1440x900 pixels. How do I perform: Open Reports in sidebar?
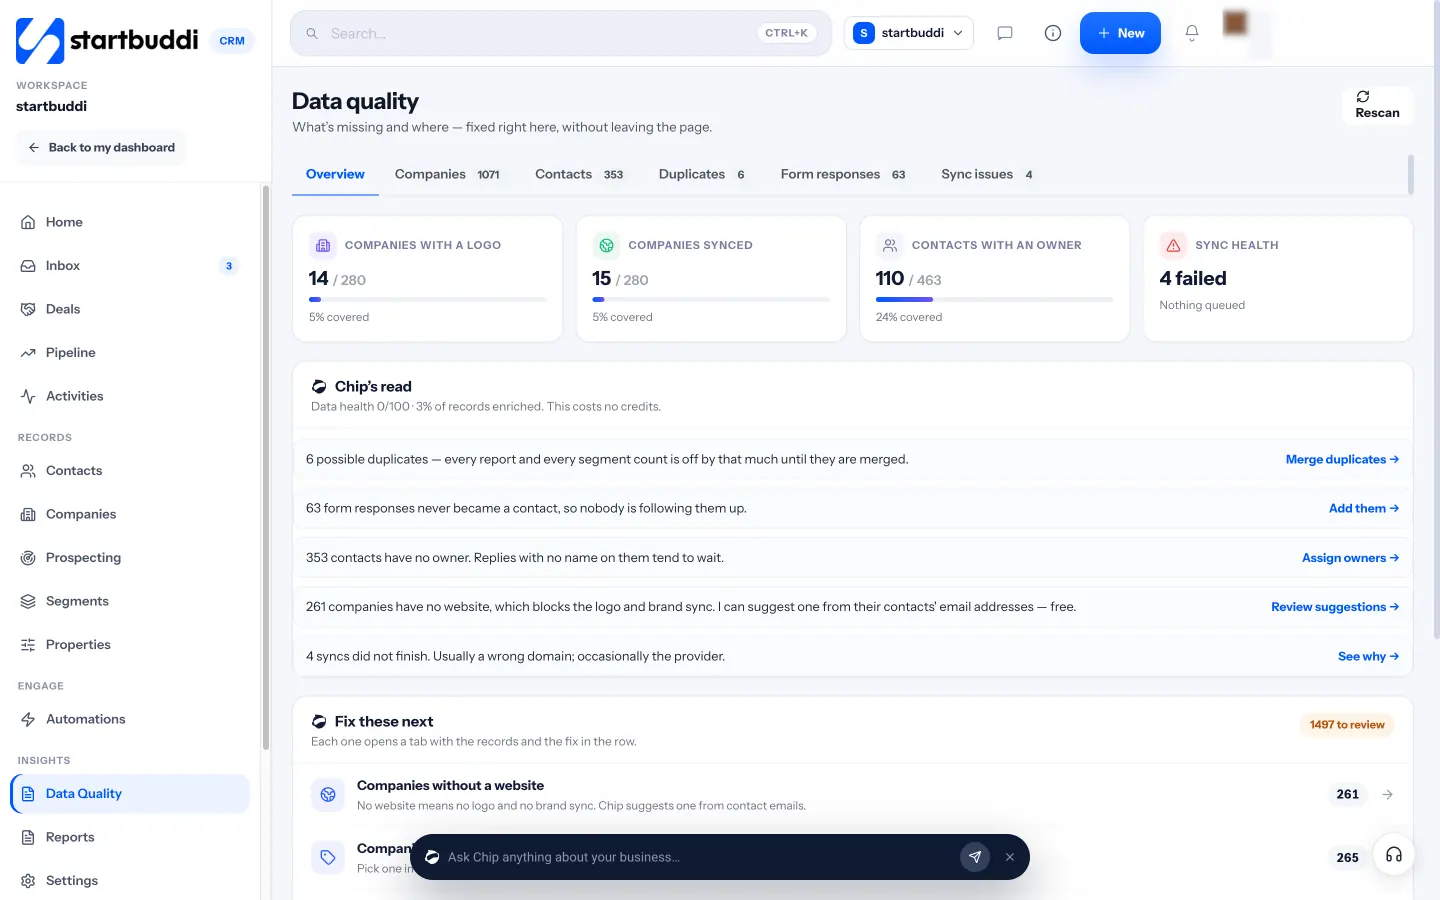[130, 837]
